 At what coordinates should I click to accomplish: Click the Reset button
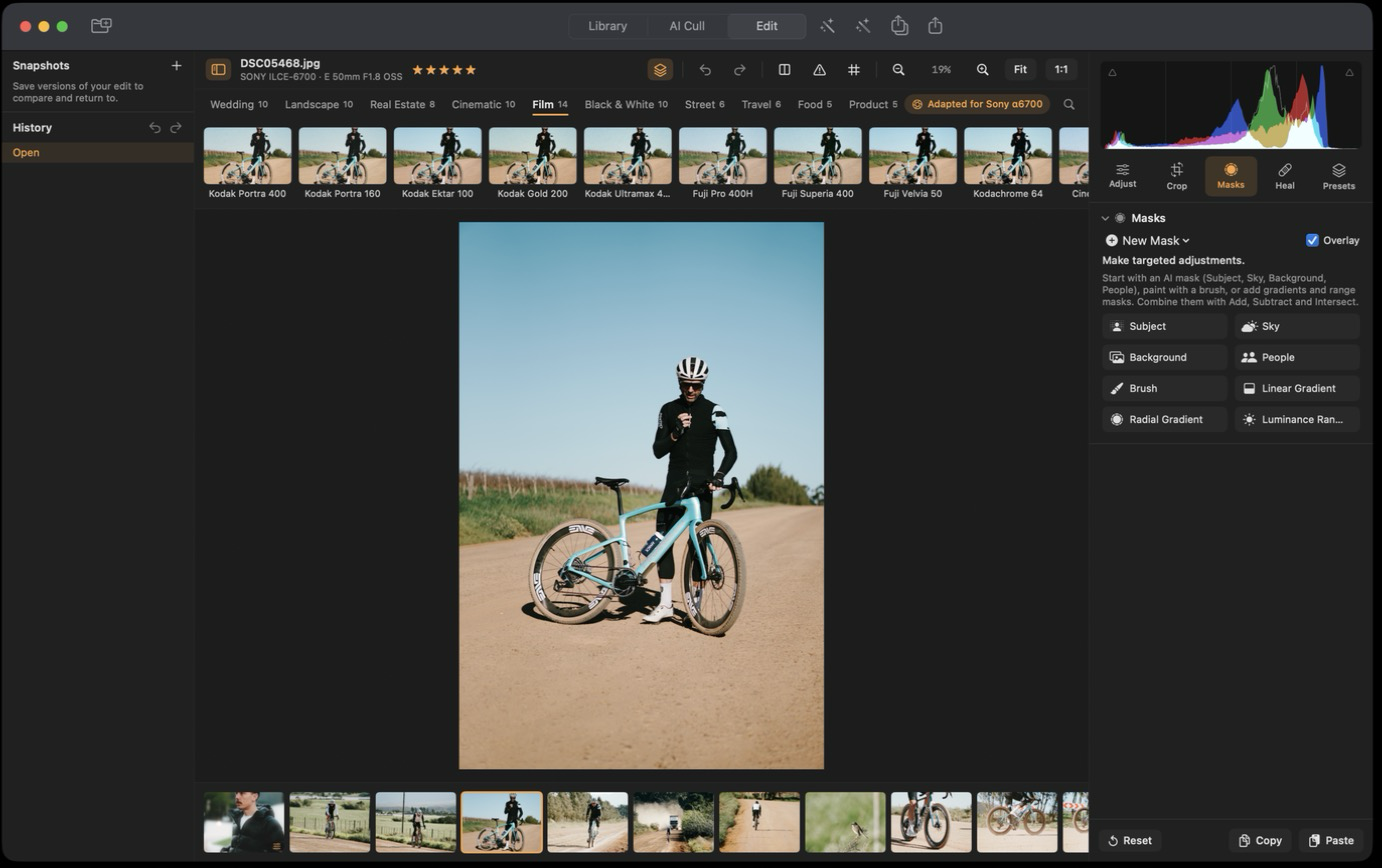(1130, 841)
